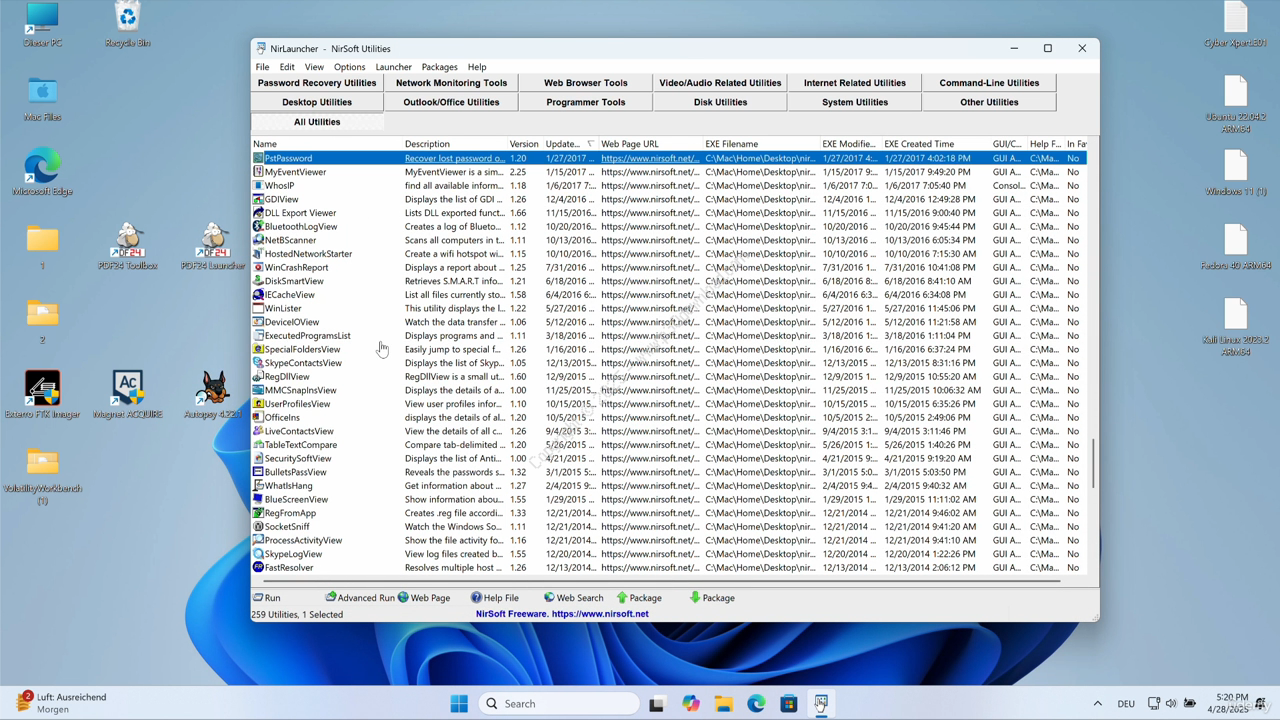Show hidden tray icons chevron
The height and width of the screenshot is (720, 1280).
(x=1097, y=703)
